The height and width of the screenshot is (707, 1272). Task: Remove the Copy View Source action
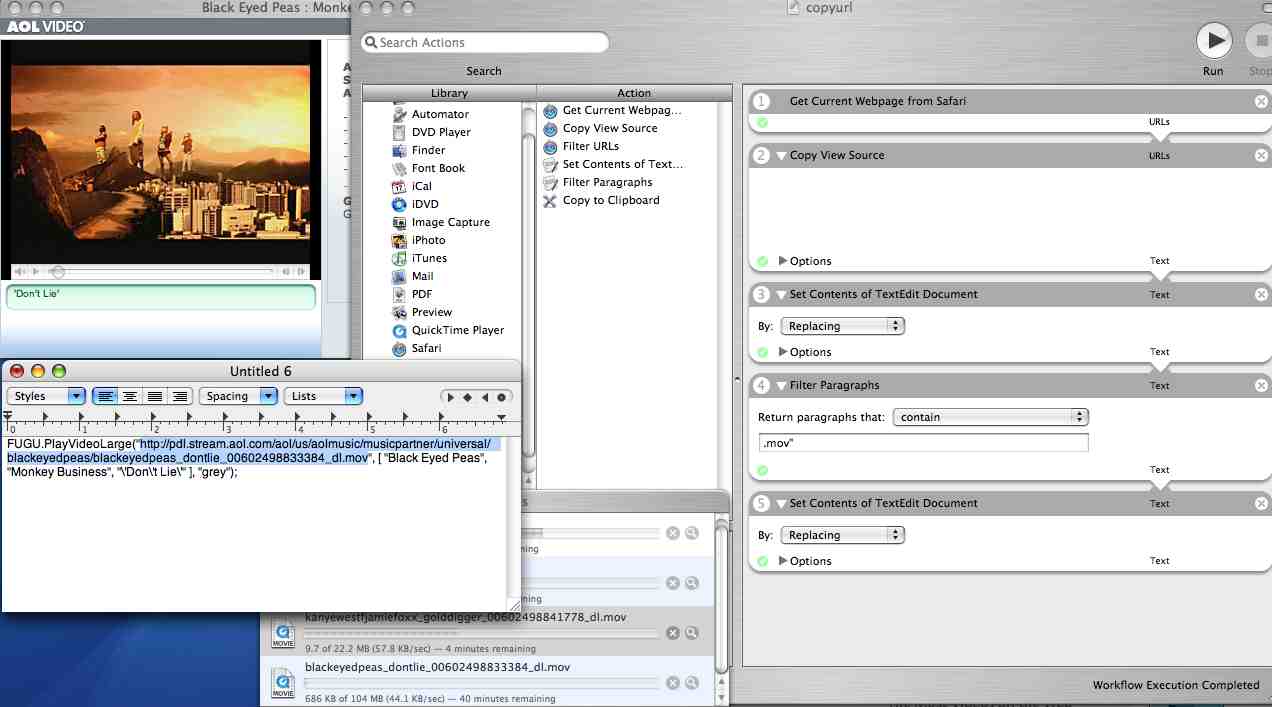1261,155
